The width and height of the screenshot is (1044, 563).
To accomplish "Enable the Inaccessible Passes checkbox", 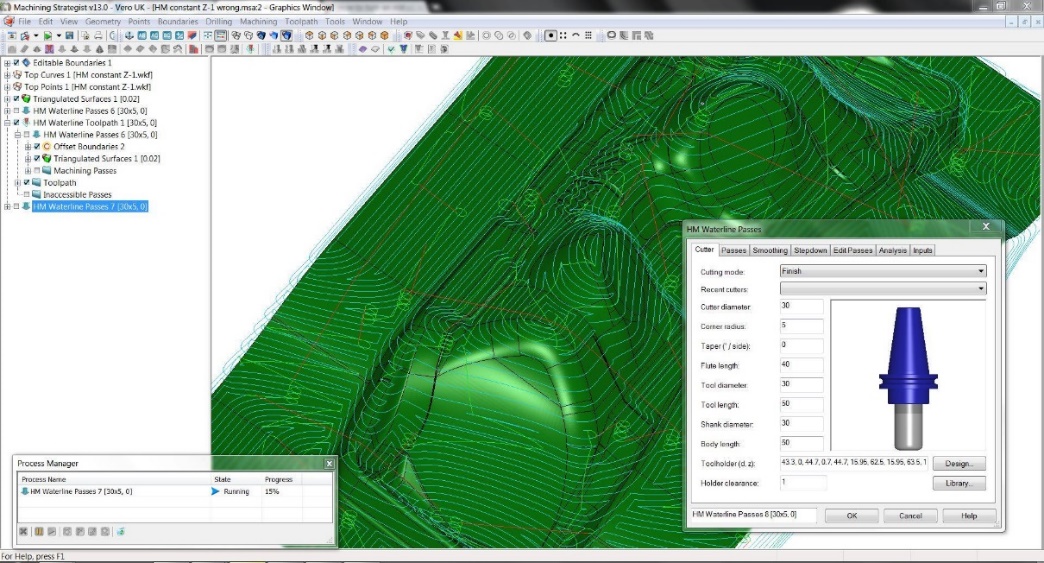I will (27, 194).
